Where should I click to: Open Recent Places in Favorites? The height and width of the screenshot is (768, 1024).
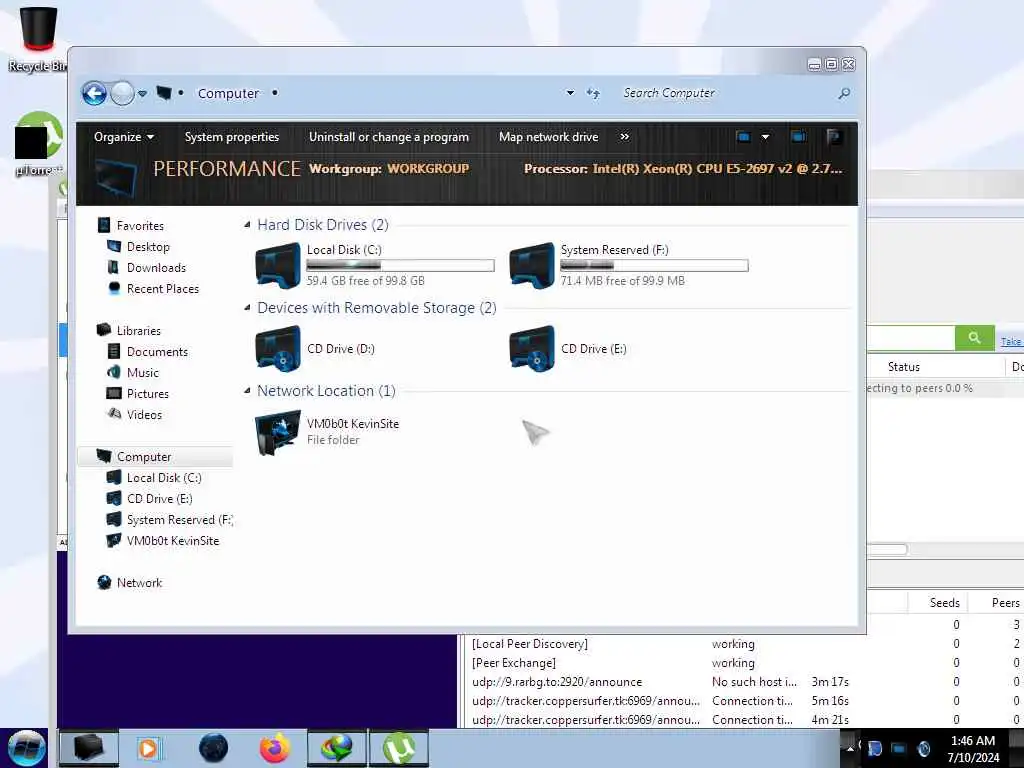click(x=163, y=289)
